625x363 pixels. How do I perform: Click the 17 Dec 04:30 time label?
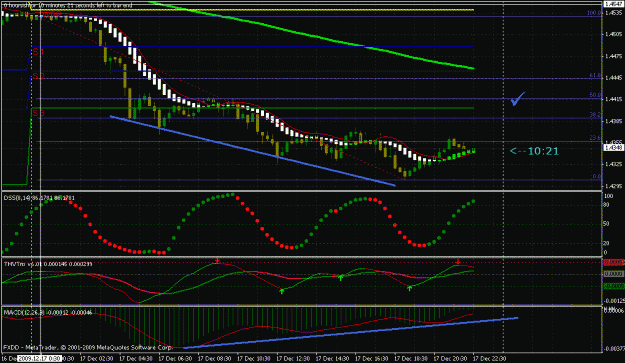point(136,358)
